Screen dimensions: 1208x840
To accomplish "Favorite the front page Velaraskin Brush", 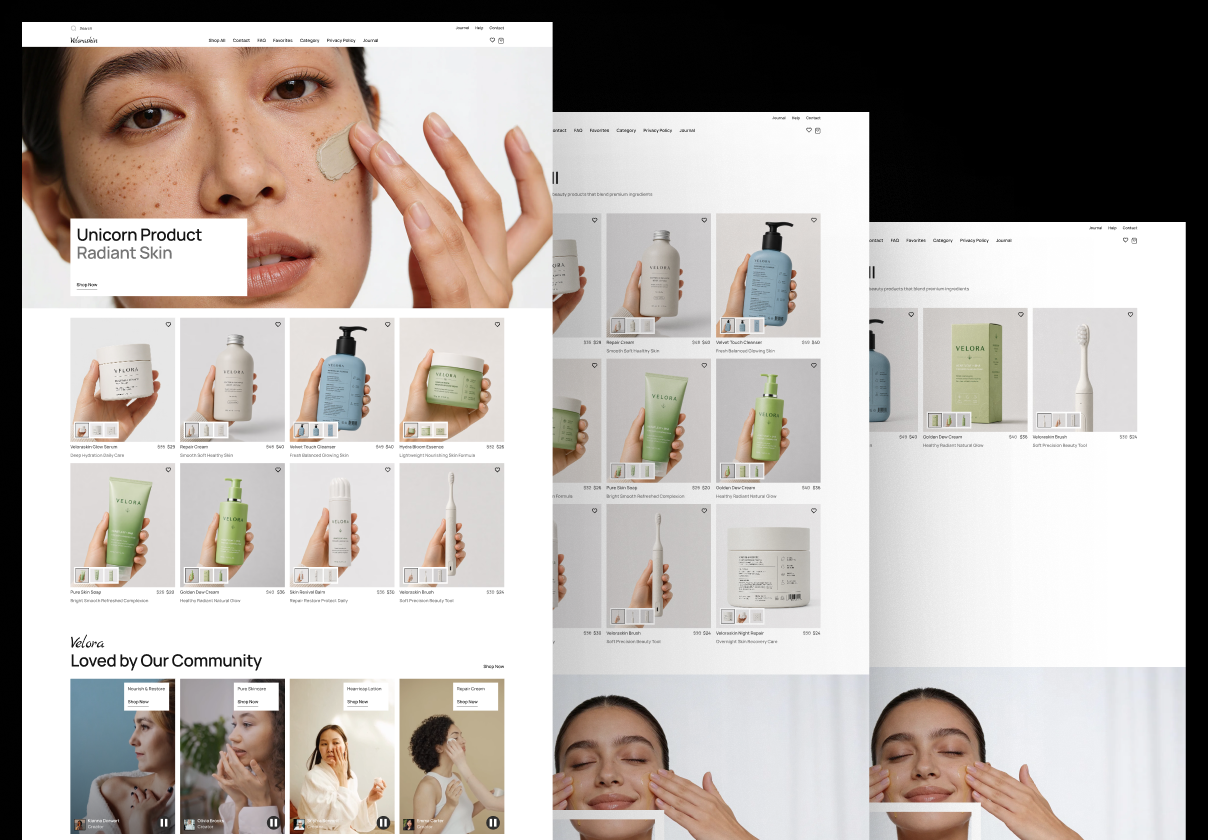I will point(498,470).
